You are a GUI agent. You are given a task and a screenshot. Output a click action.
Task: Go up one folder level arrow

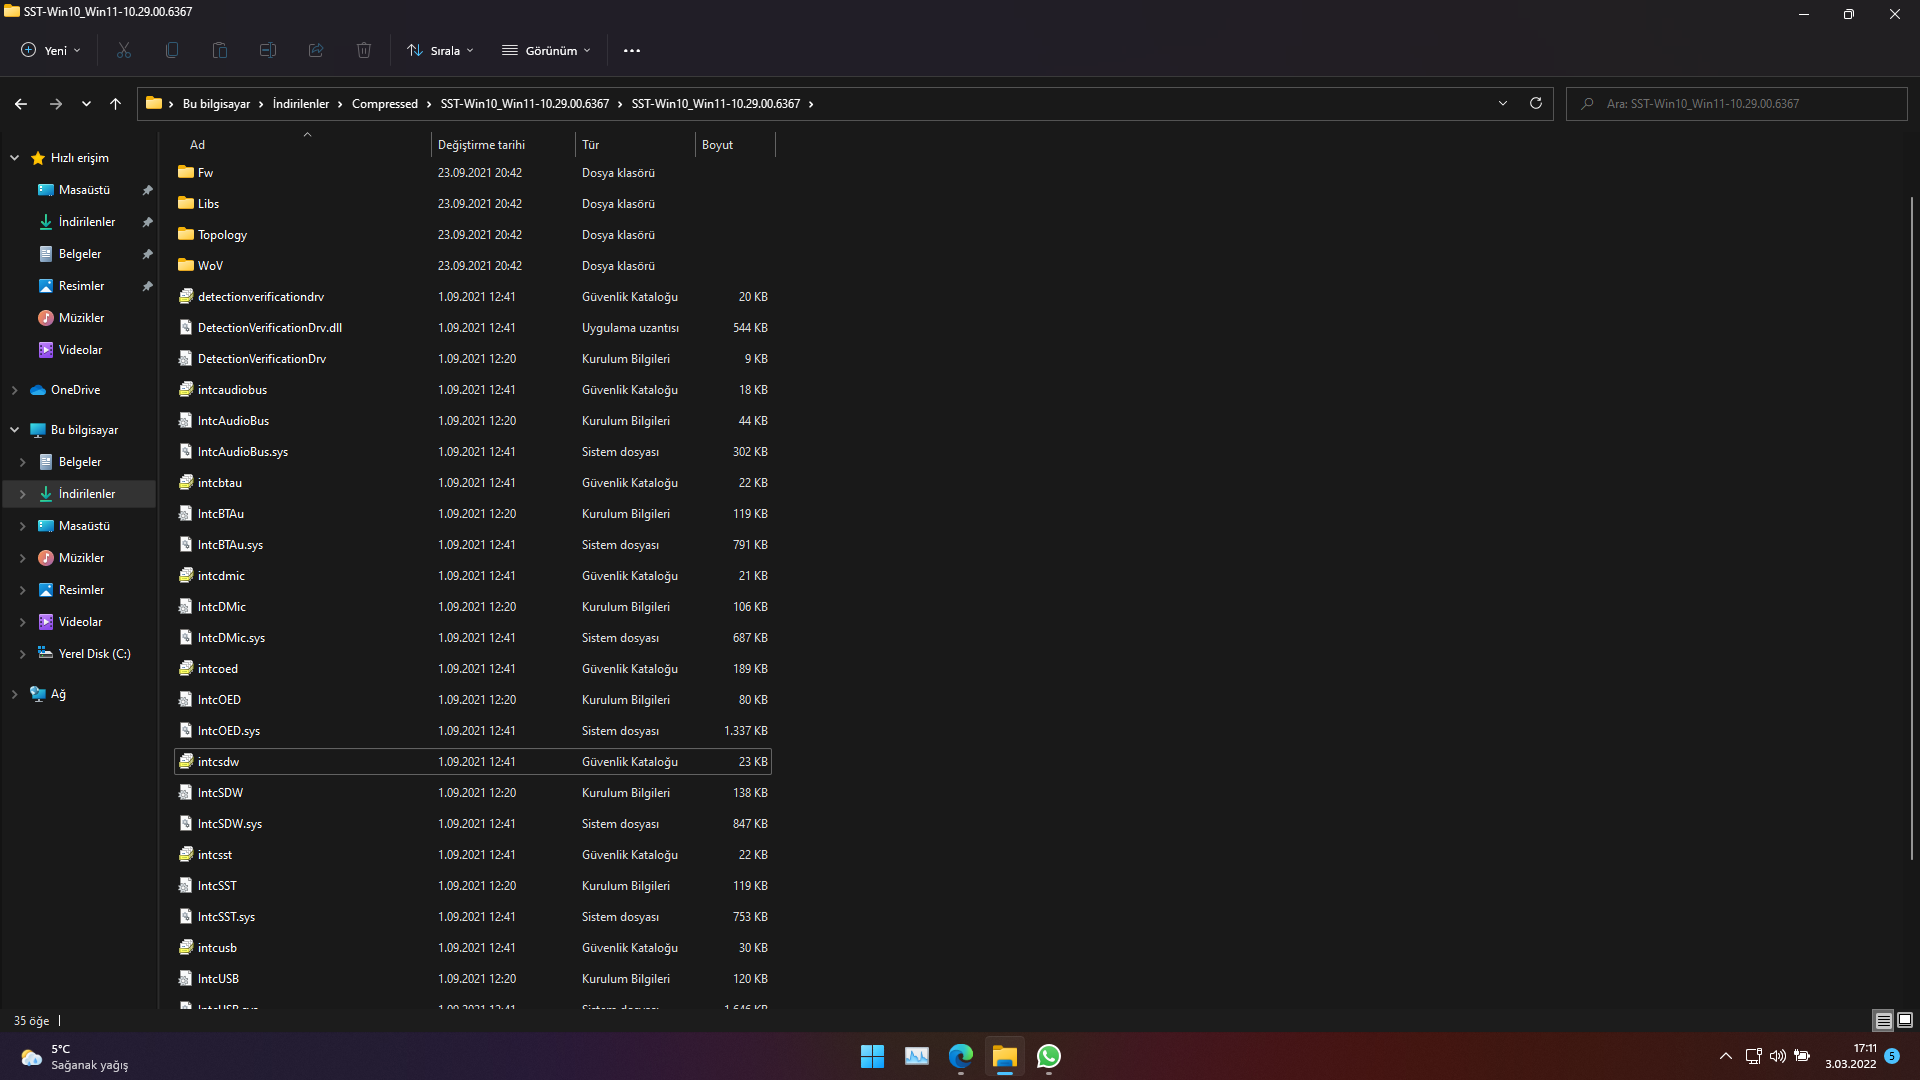point(115,103)
